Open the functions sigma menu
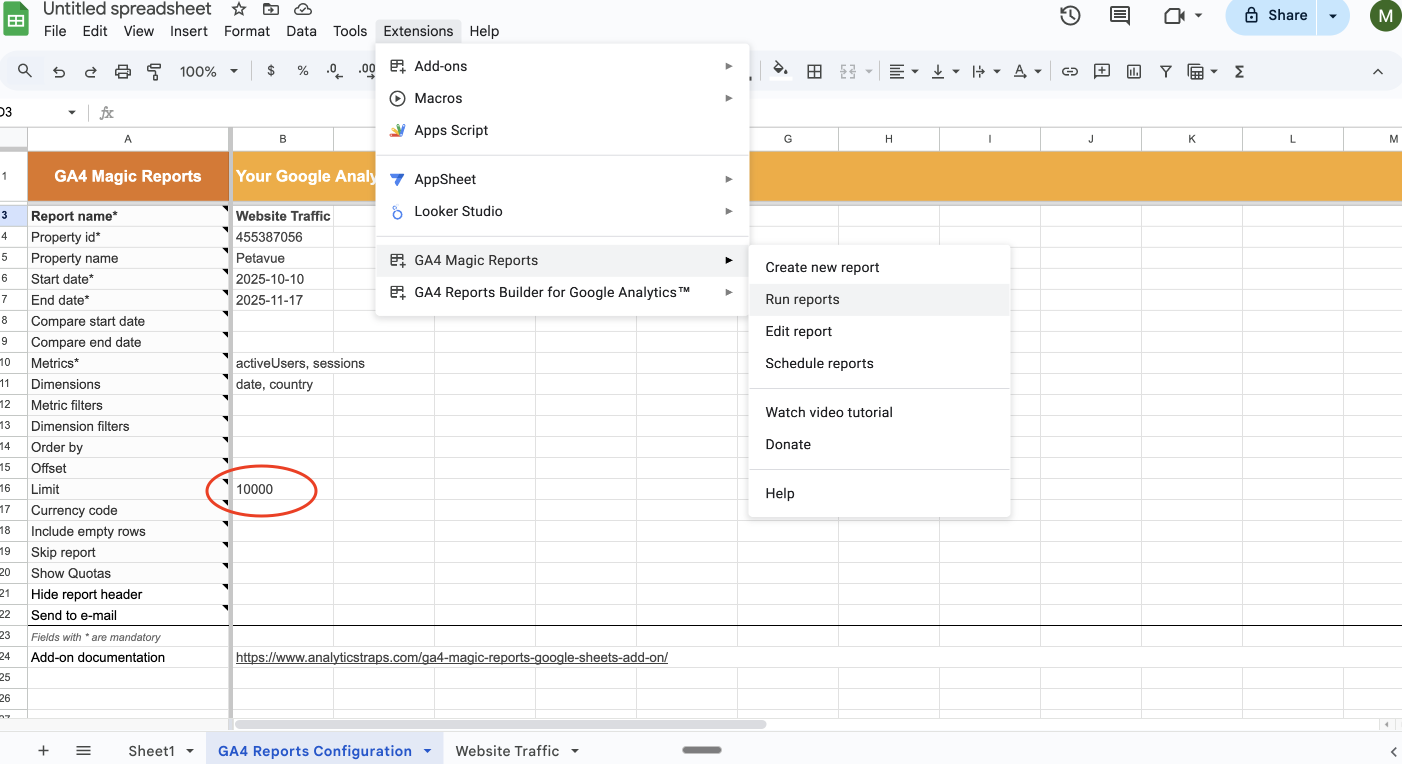1402x764 pixels. point(1240,71)
